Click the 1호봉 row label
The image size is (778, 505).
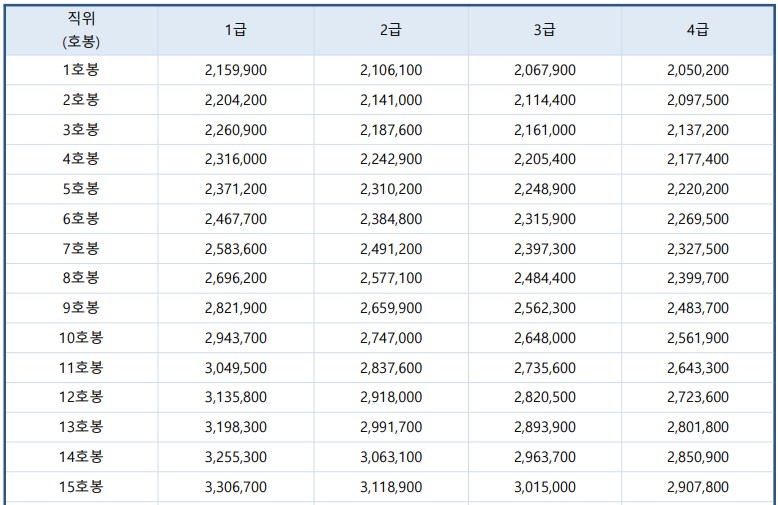coord(81,69)
